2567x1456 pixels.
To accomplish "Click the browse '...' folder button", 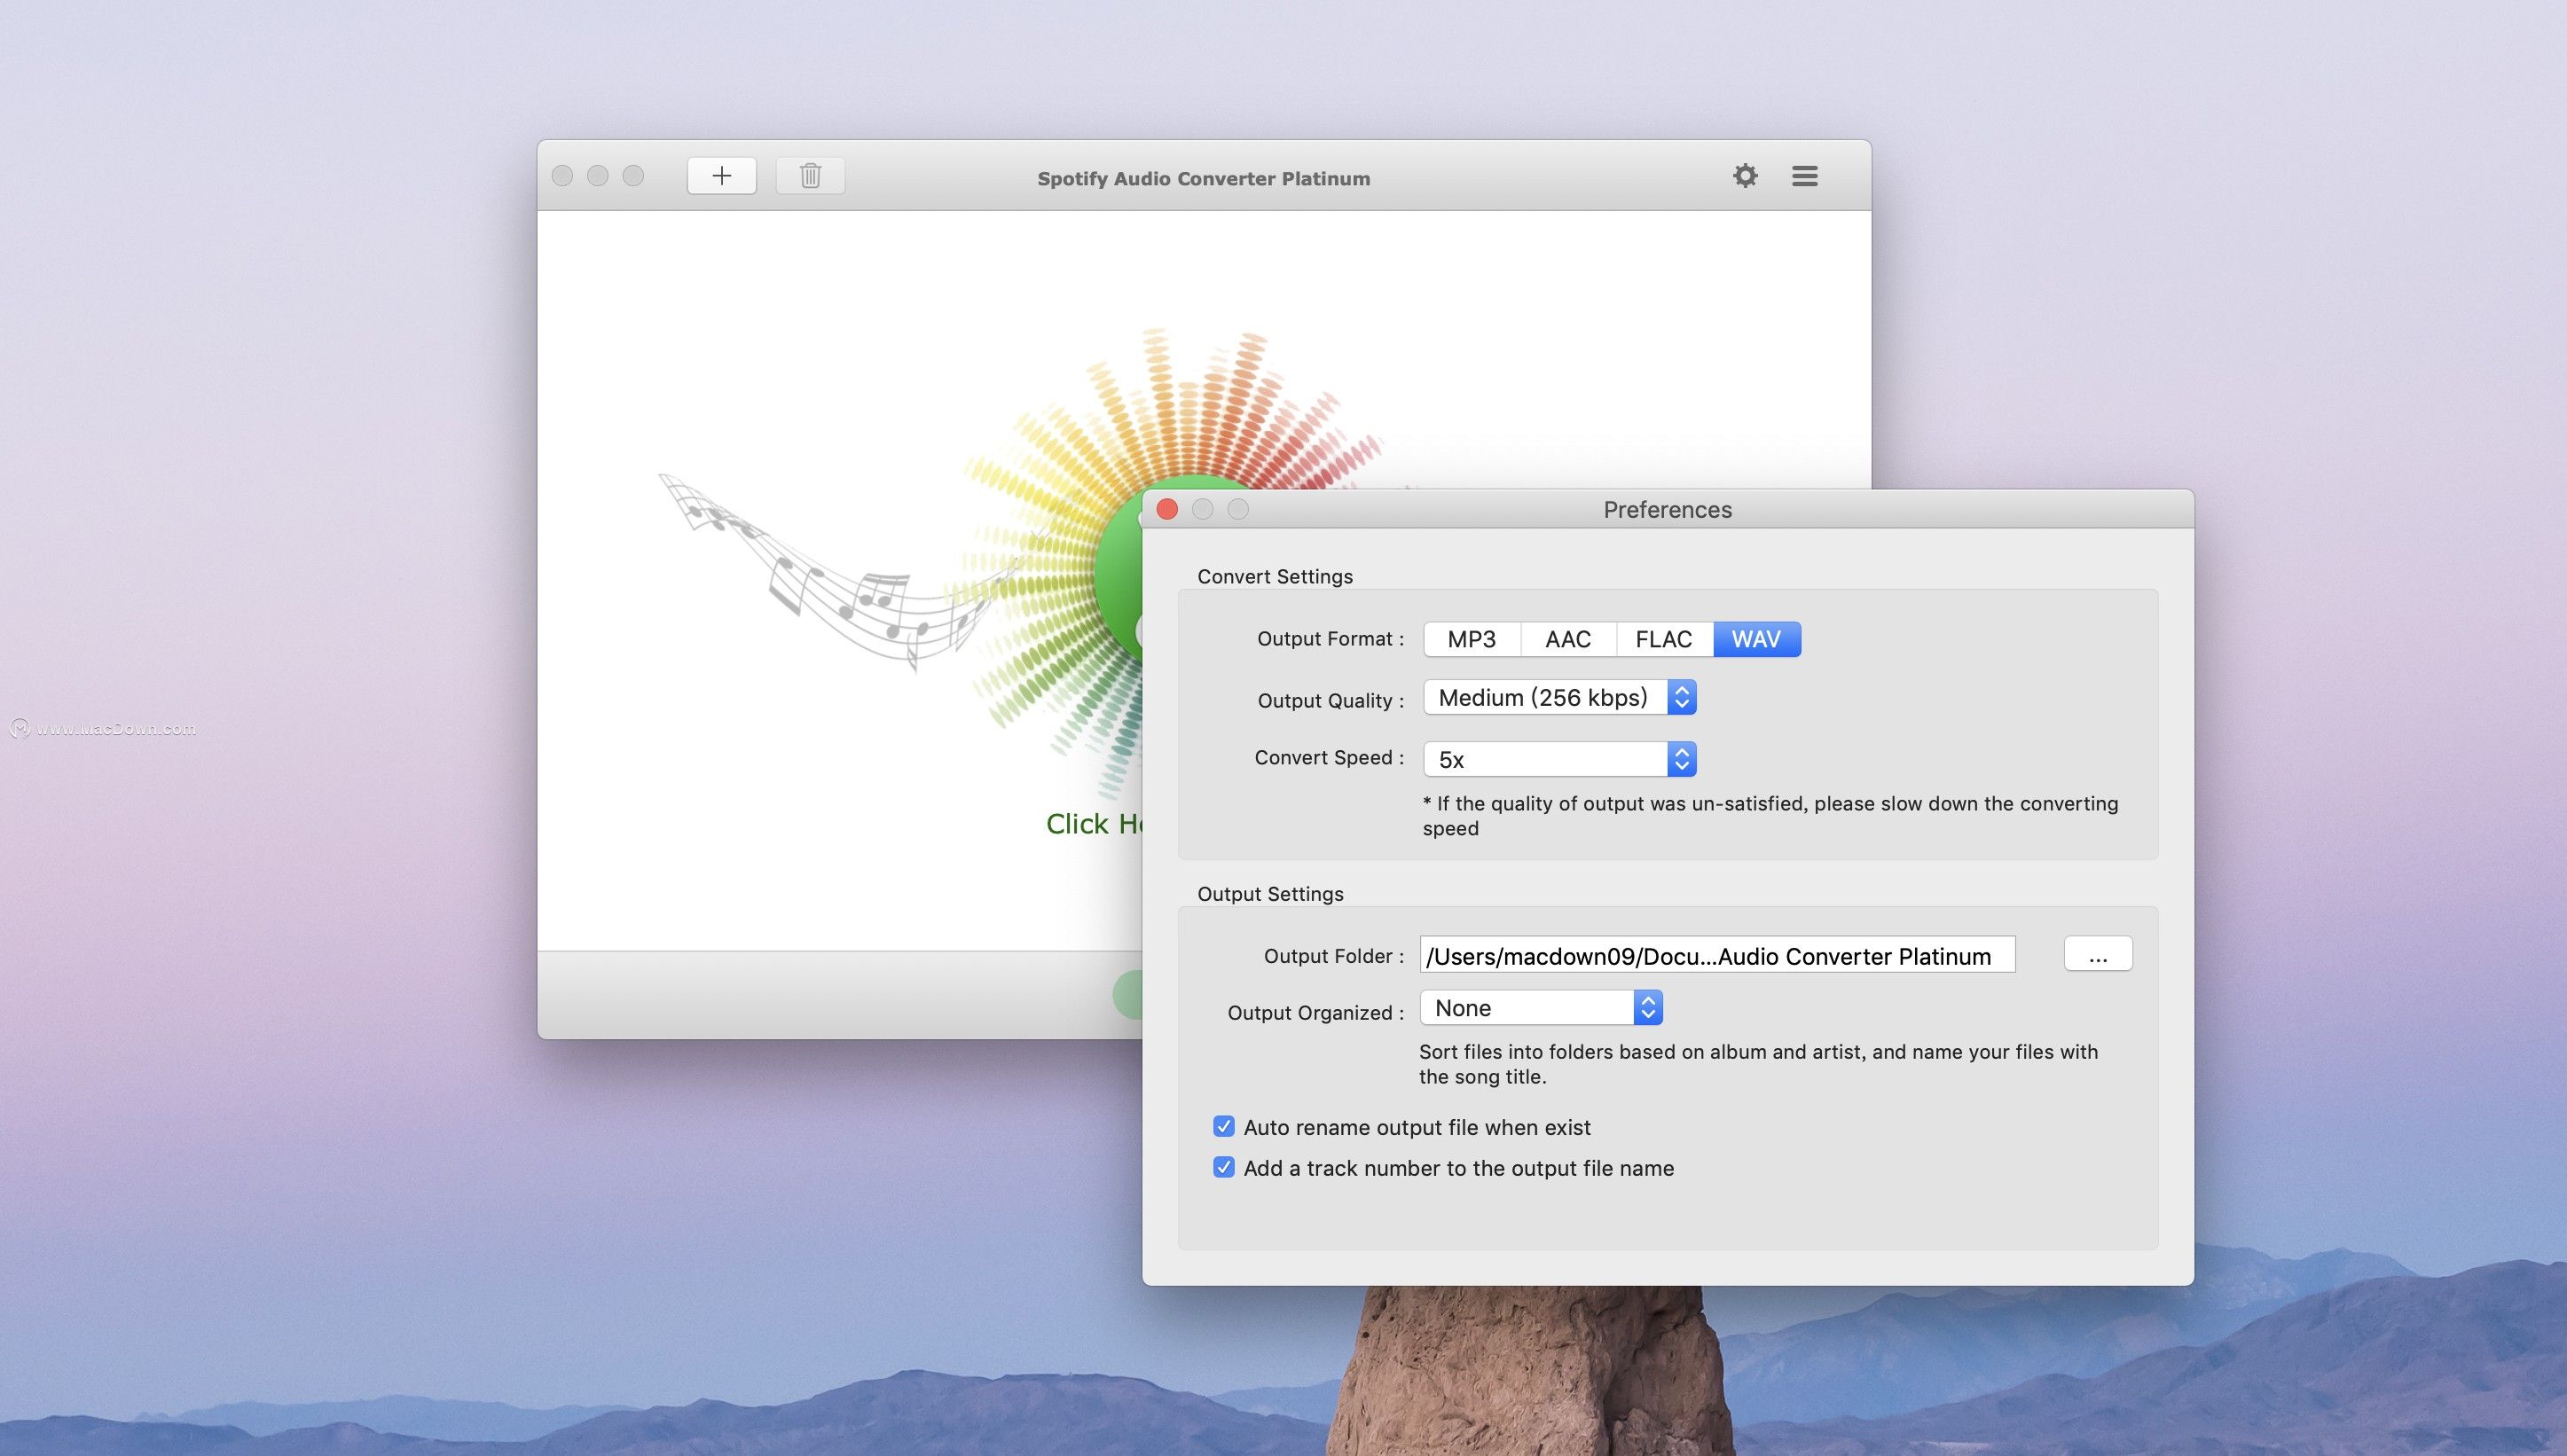I will [2098, 954].
